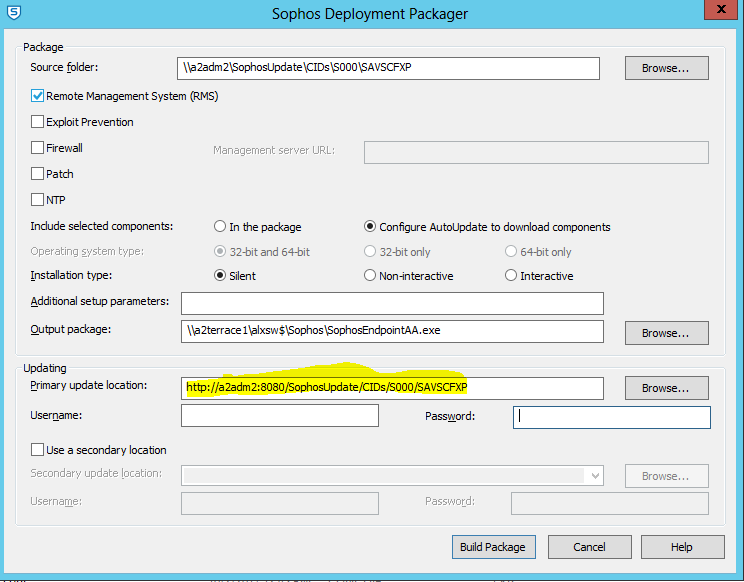This screenshot has width=744, height=582.
Task: Browse for the Primary update location
Action: tap(667, 388)
